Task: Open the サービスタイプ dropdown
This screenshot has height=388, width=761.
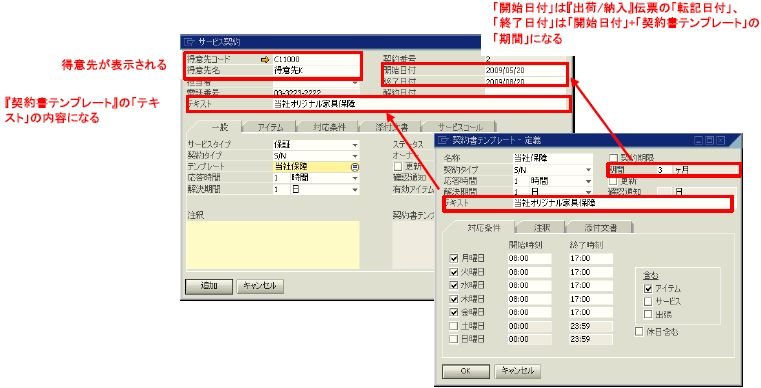Action: pyautogui.click(x=355, y=145)
